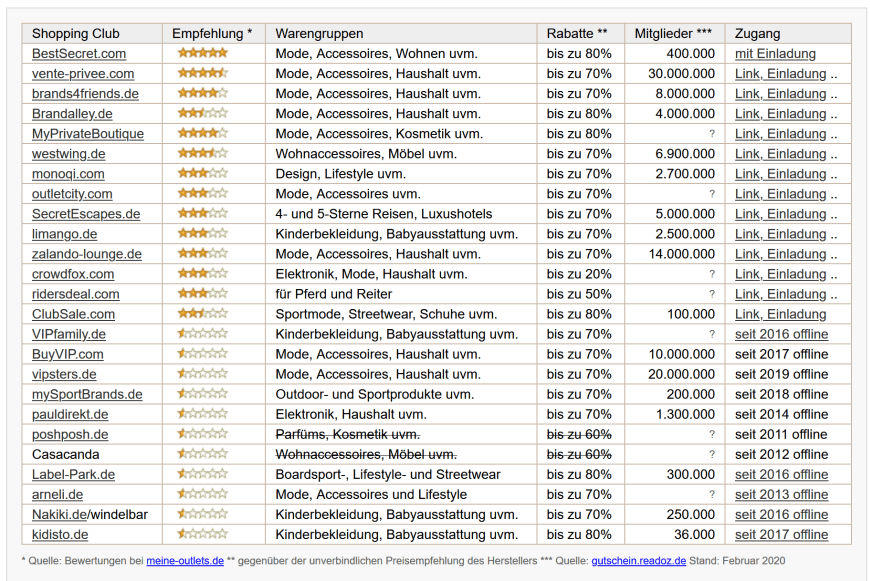Image resolution: width=870 pixels, height=581 pixels.
Task: Visit the arneli.de link
Action: [x=58, y=494]
